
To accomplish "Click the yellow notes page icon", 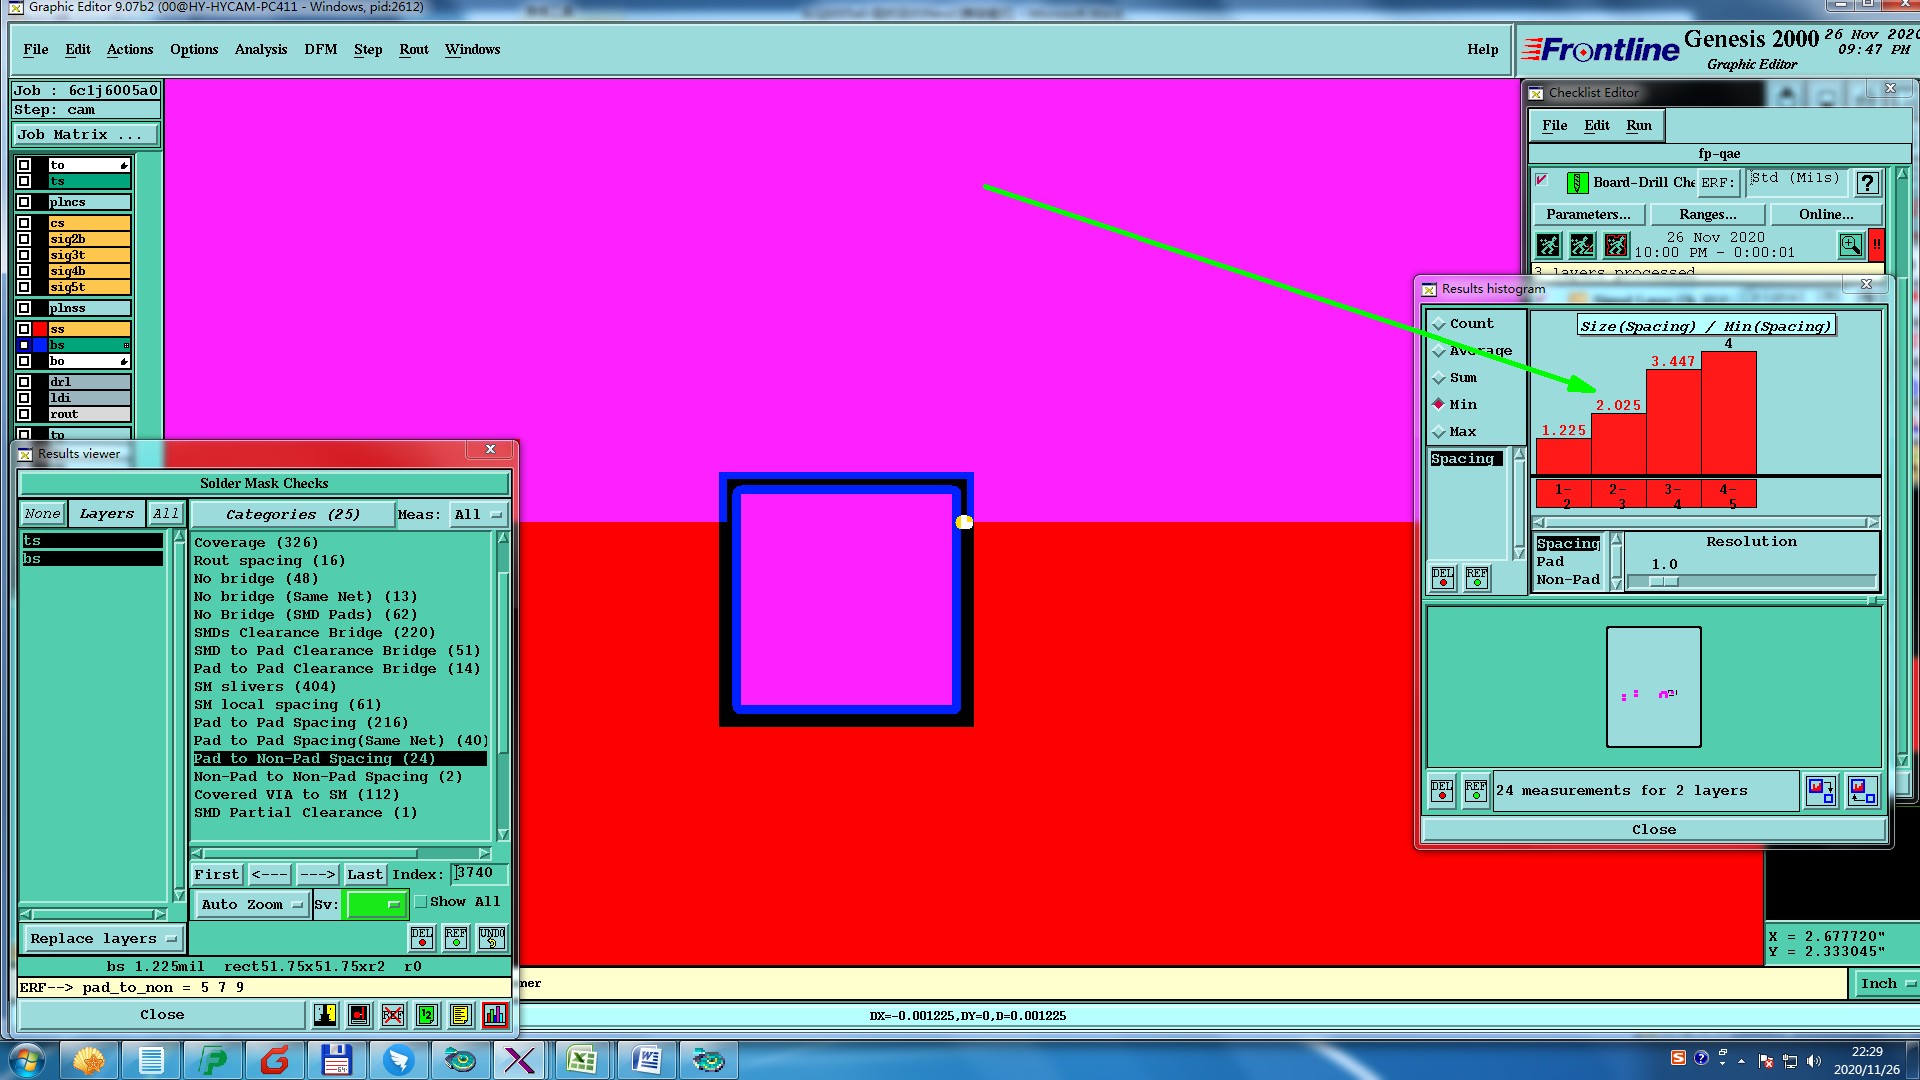I will click(460, 1015).
